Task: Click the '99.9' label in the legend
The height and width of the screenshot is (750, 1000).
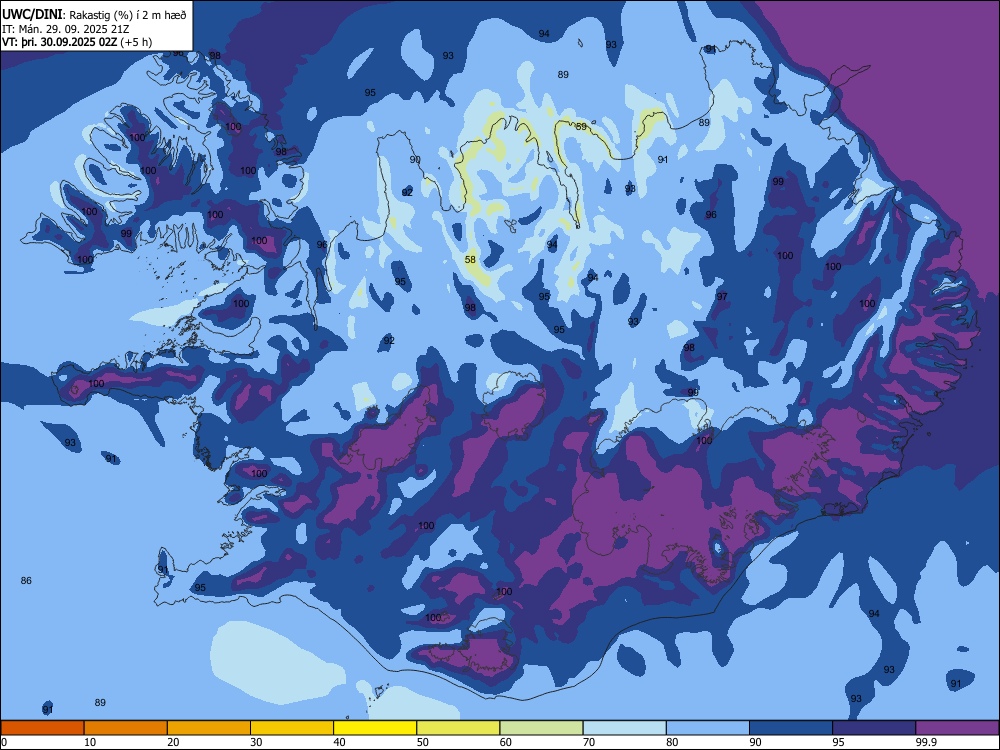Action: pos(927,742)
